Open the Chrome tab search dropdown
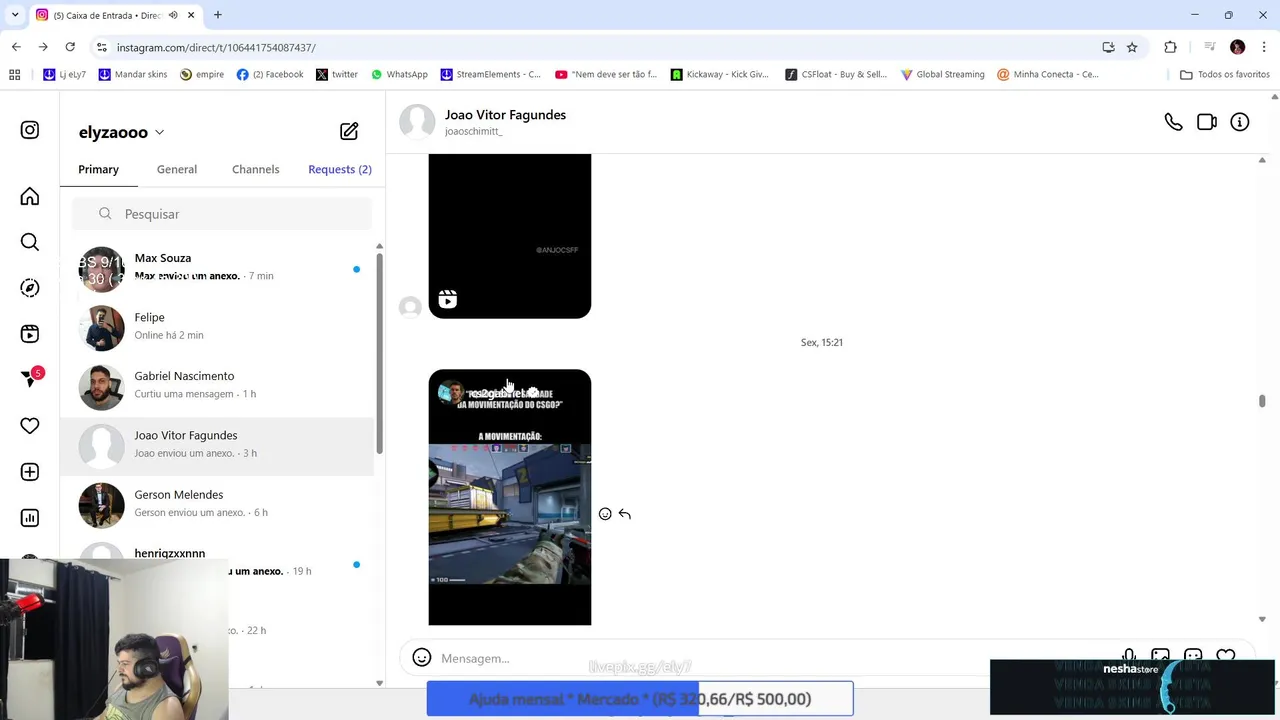 click(x=14, y=15)
